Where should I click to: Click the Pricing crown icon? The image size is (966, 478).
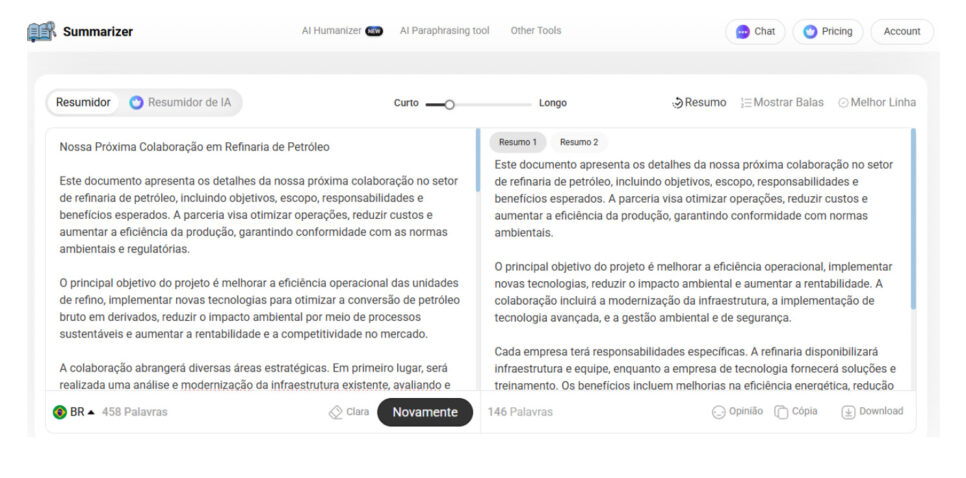810,31
